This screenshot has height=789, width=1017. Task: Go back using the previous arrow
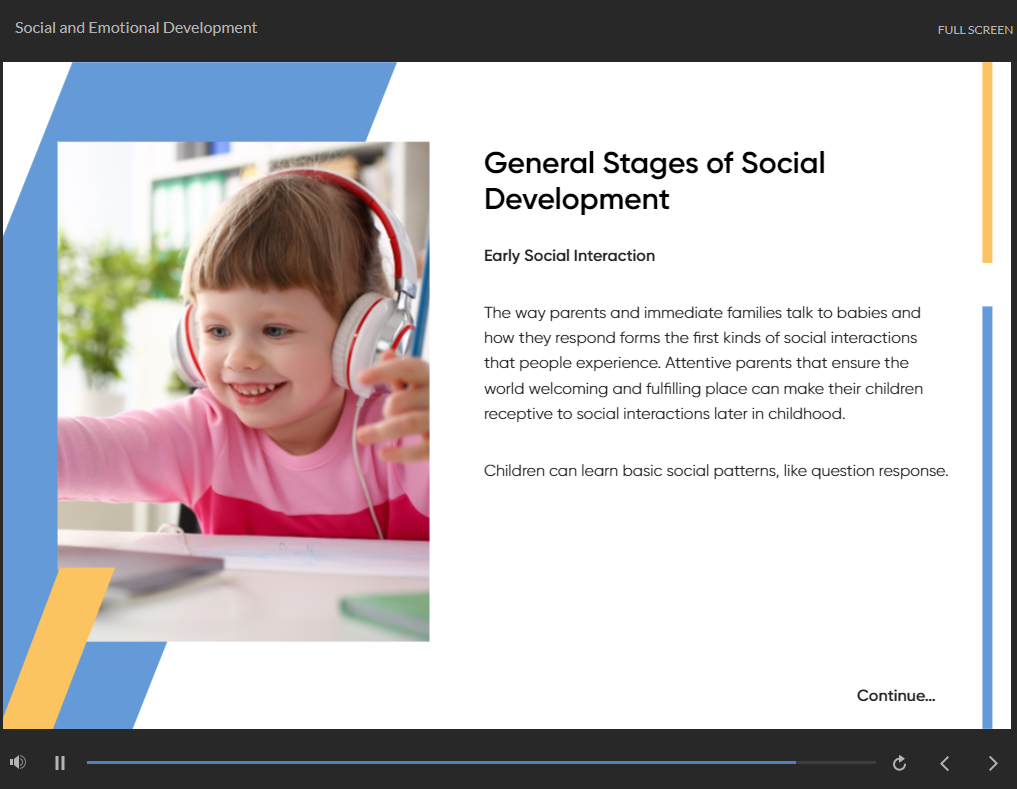click(x=944, y=763)
